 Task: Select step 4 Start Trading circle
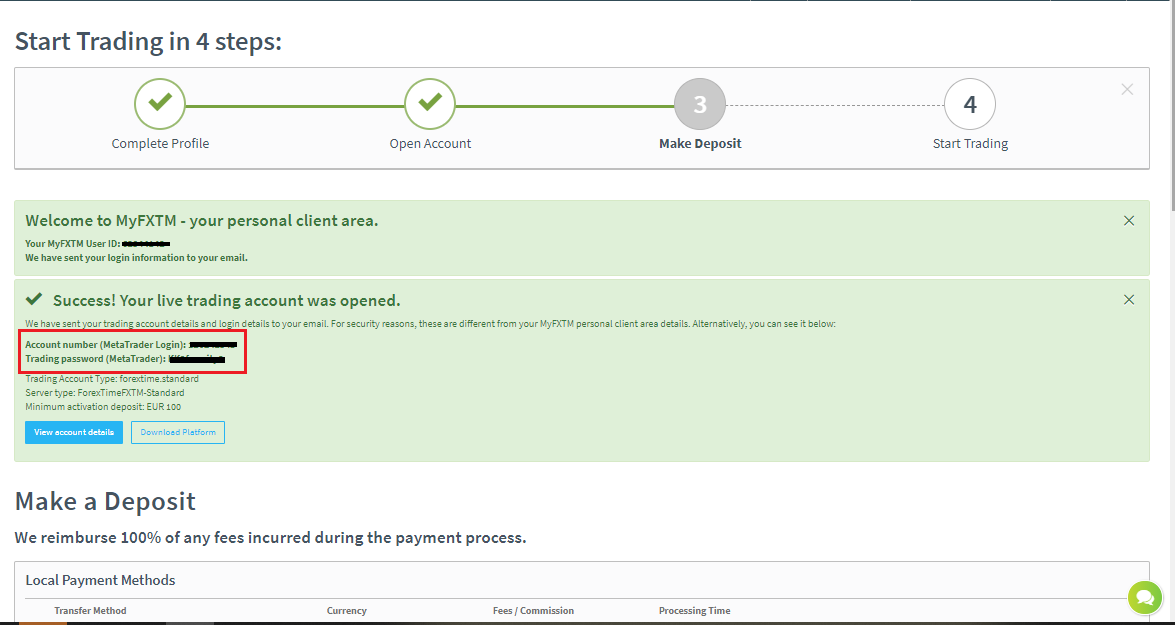click(x=970, y=104)
